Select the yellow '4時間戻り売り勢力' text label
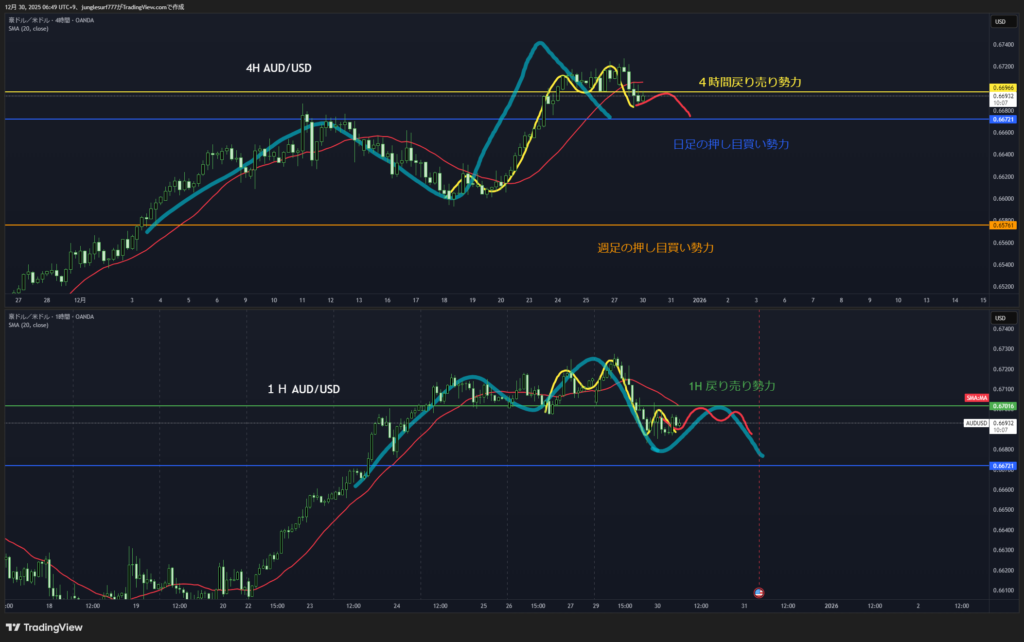 coord(750,81)
